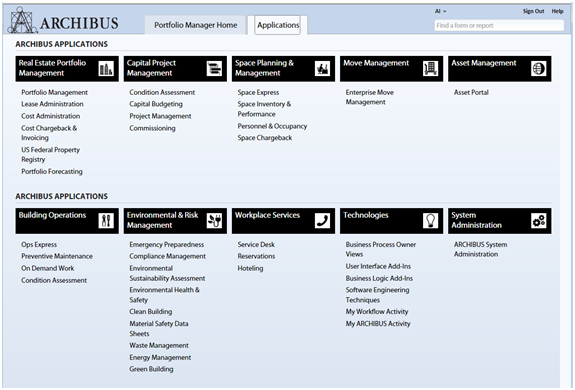Viewport: 575px width, 390px height.
Task: Open Project Management link
Action: point(160,116)
